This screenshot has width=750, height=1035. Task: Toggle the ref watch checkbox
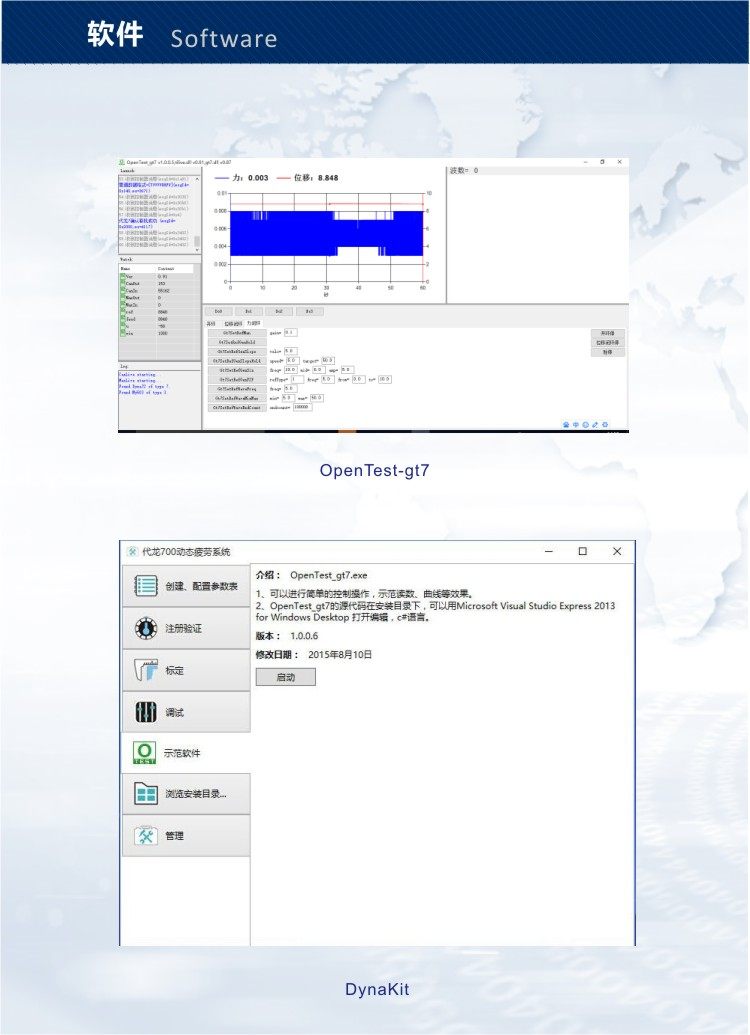coord(122,312)
